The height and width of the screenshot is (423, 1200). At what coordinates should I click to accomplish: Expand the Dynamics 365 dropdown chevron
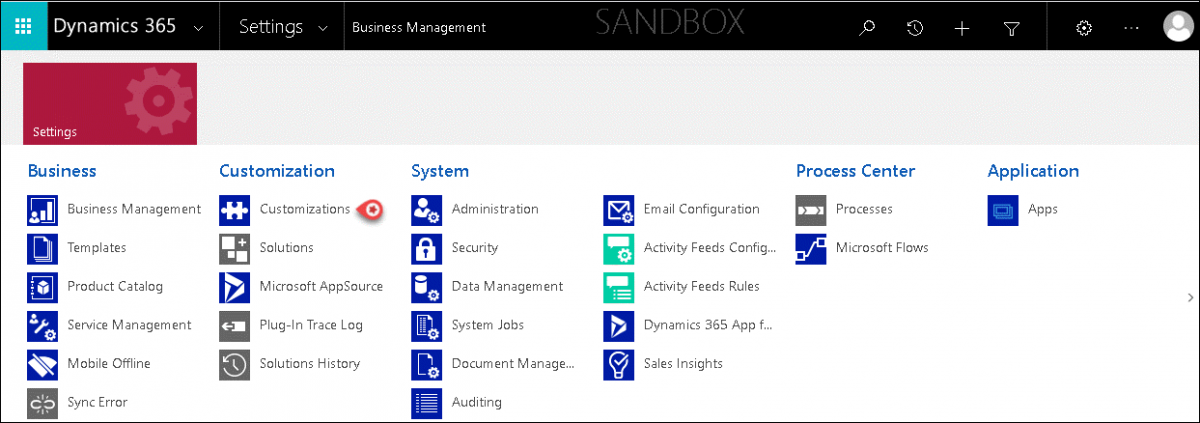[x=197, y=29]
